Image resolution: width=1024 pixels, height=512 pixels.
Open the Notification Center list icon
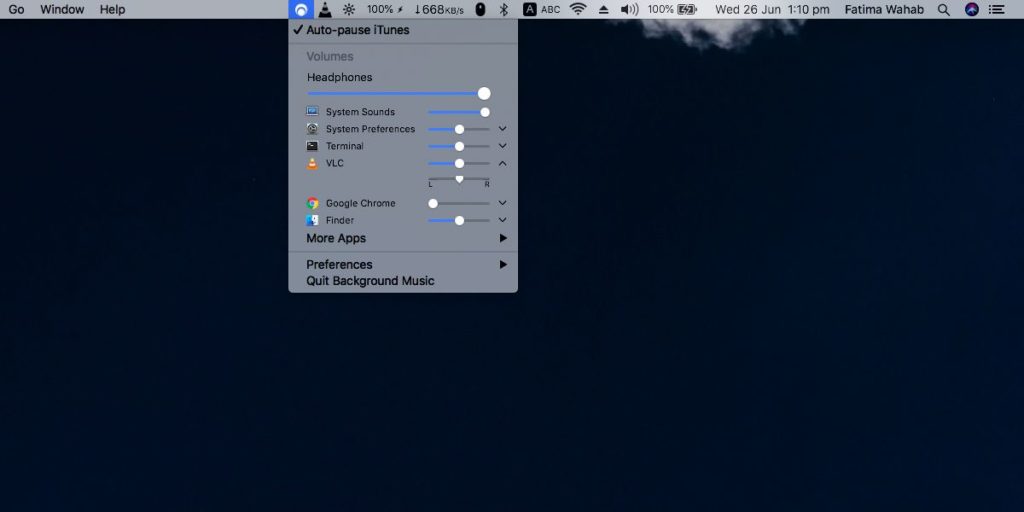point(997,9)
